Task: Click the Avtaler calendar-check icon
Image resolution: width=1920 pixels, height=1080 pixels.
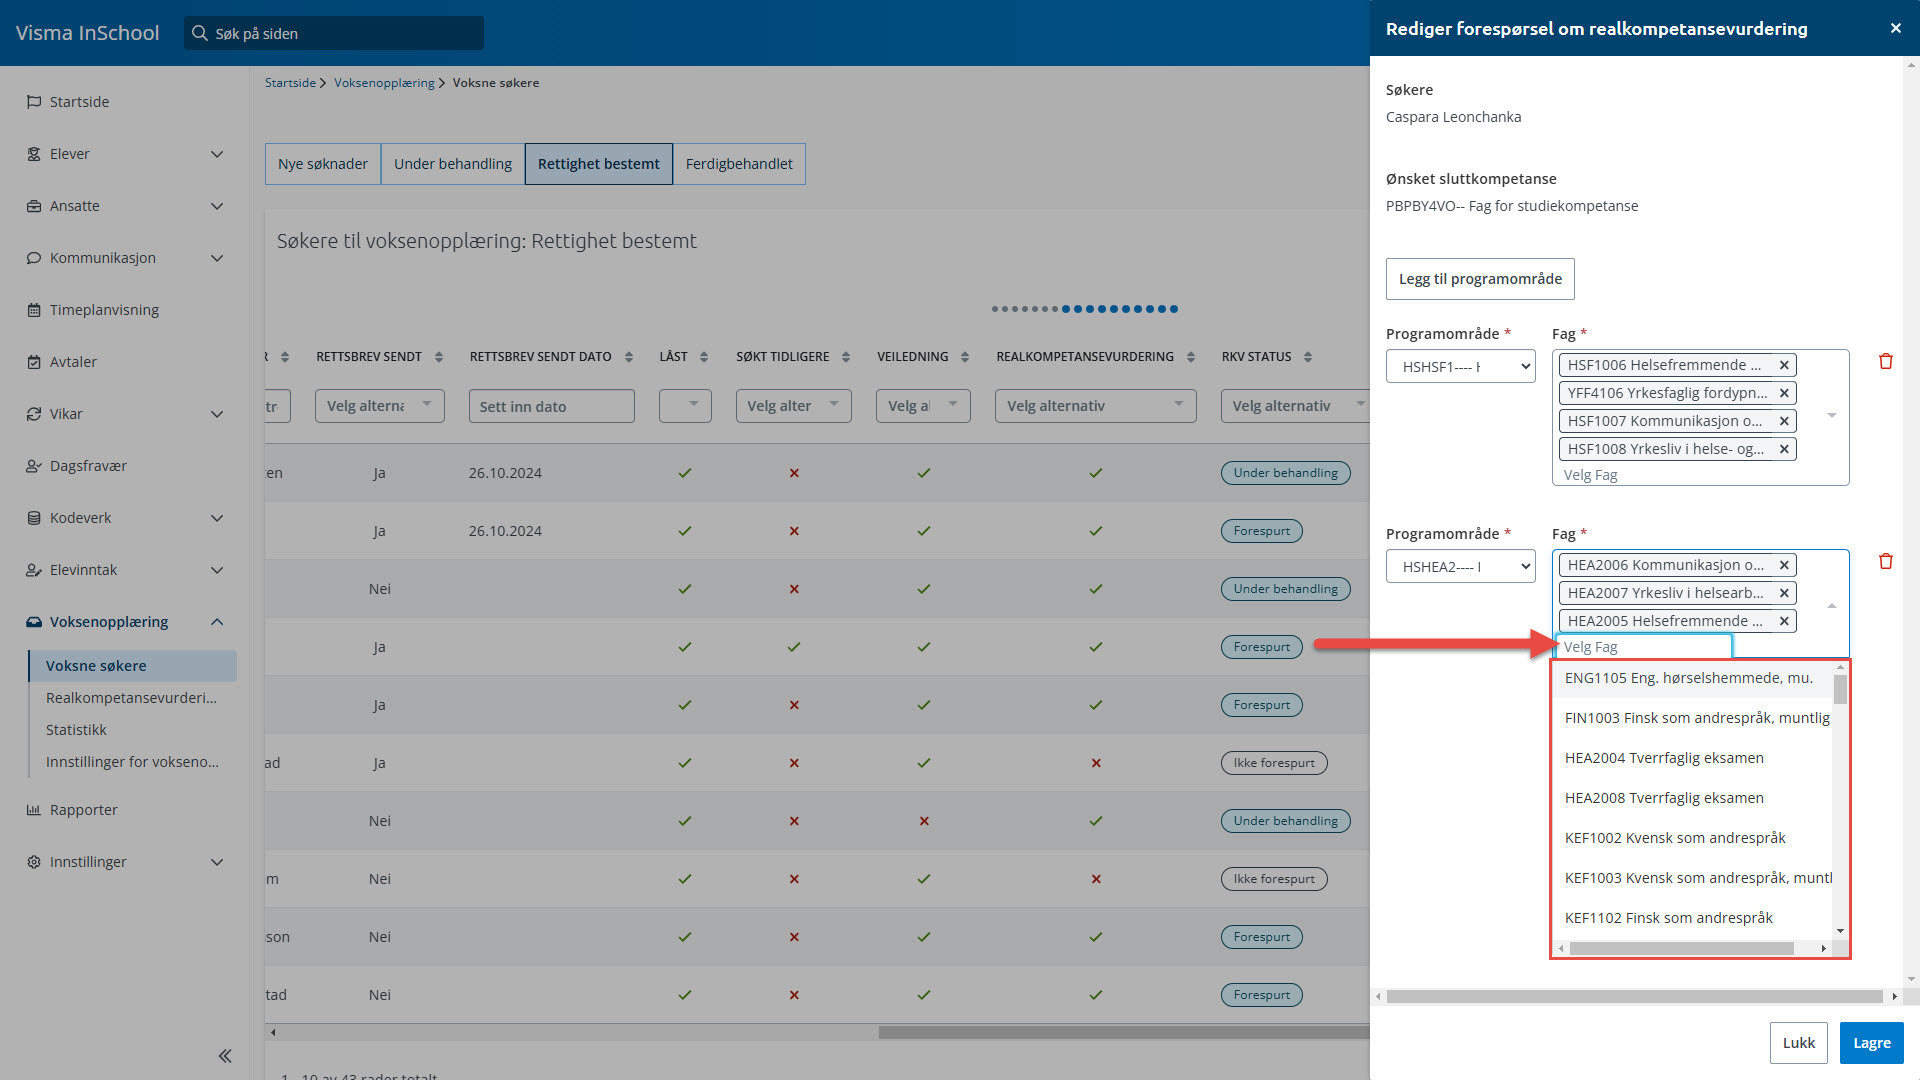Action: (x=34, y=362)
